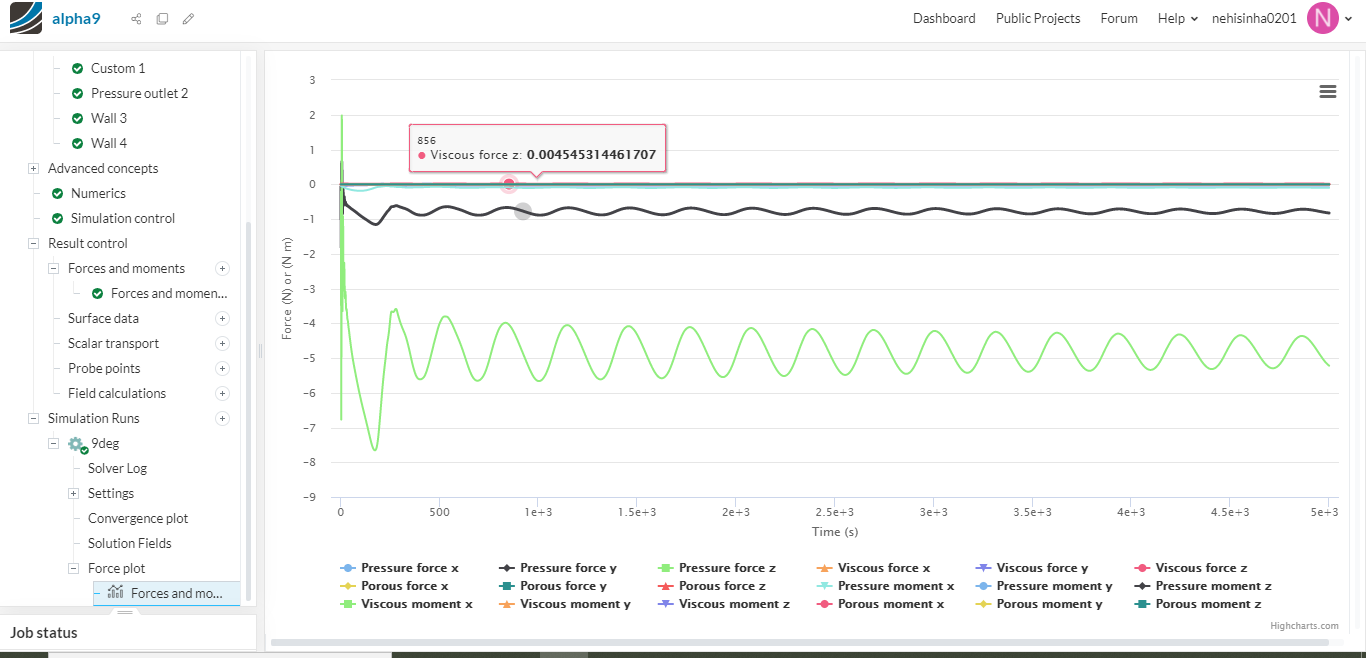The width and height of the screenshot is (1366, 658).
Task: Expand the Settings node under 9deg
Action: 73,493
